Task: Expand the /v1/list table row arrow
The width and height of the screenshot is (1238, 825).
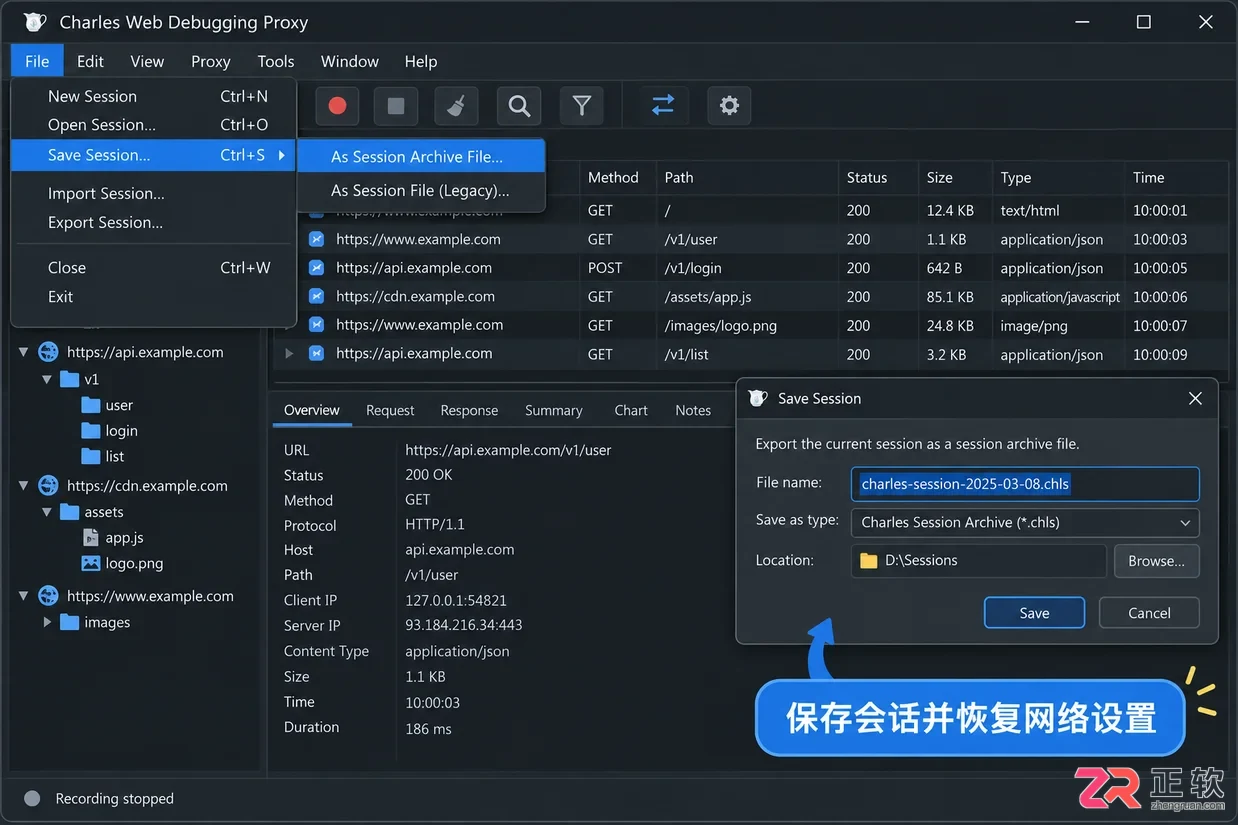Action: [290, 354]
